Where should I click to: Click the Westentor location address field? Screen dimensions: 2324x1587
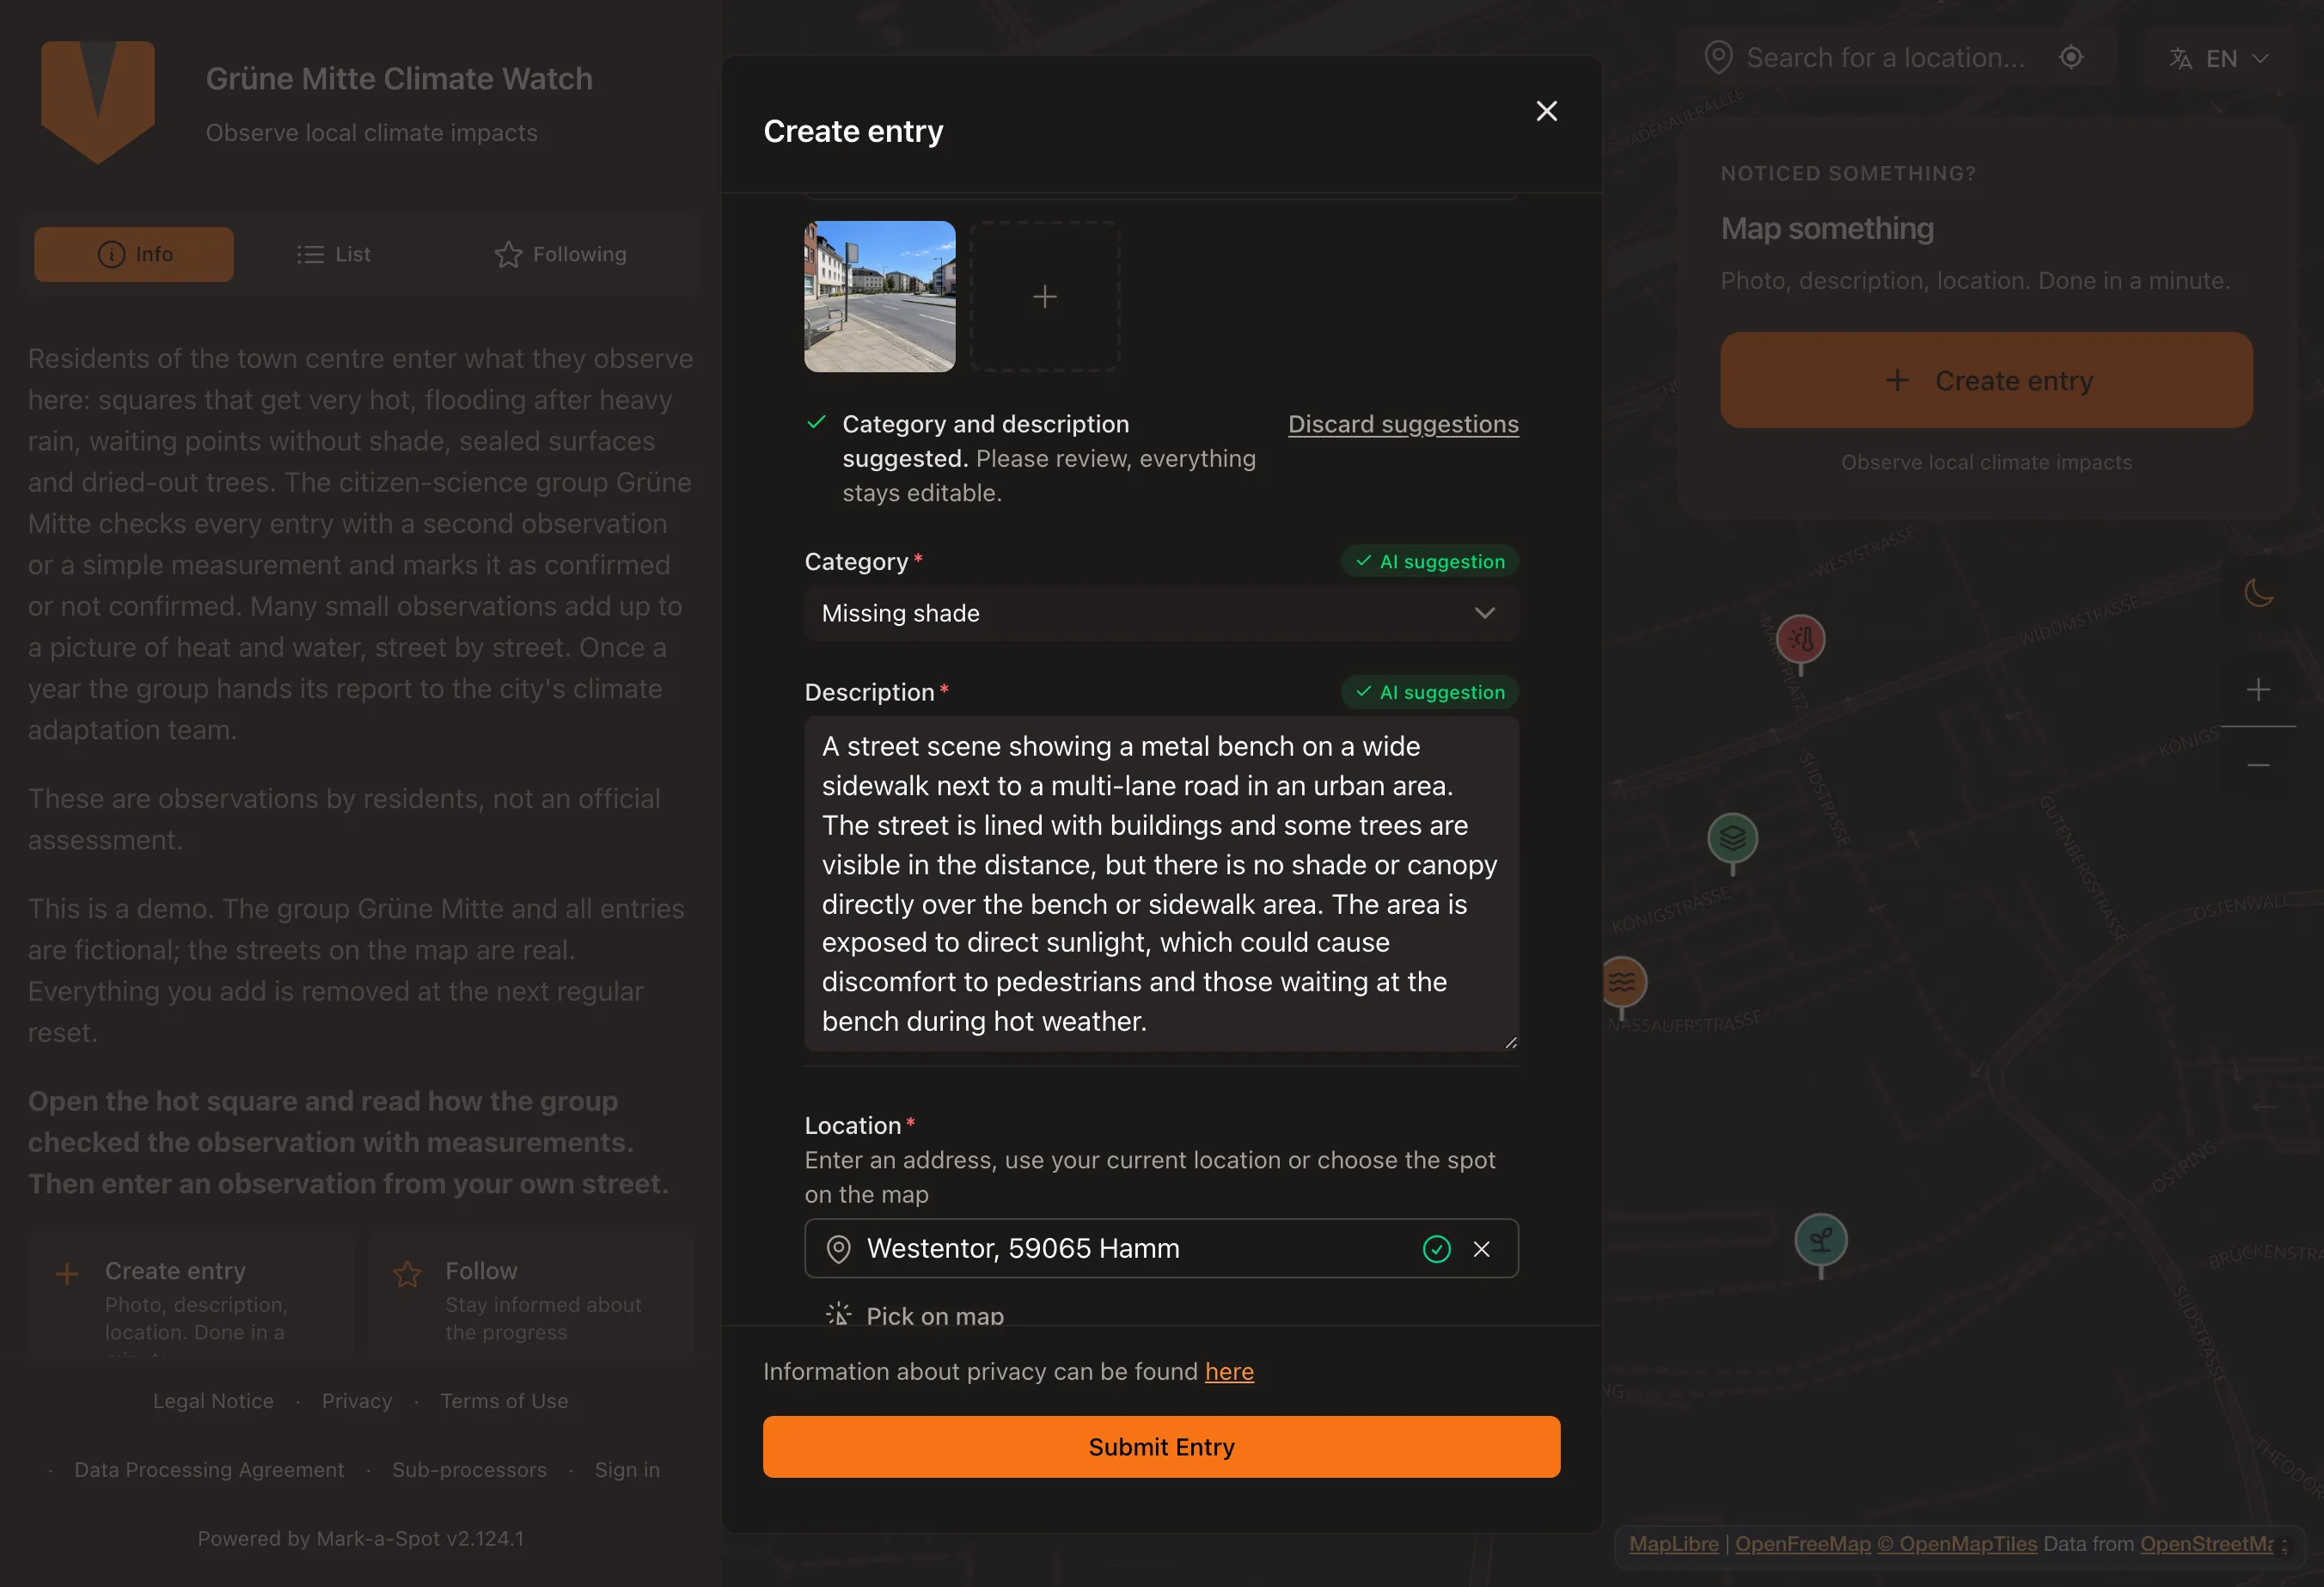pos(1161,1248)
